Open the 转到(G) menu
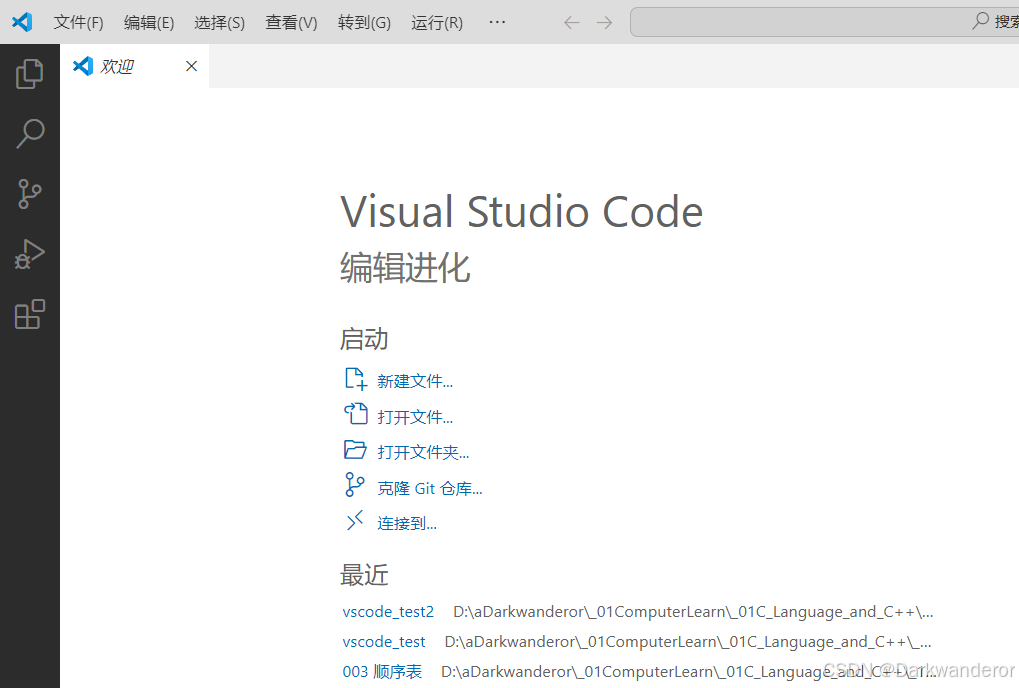This screenshot has height=688, width=1019. tap(364, 23)
